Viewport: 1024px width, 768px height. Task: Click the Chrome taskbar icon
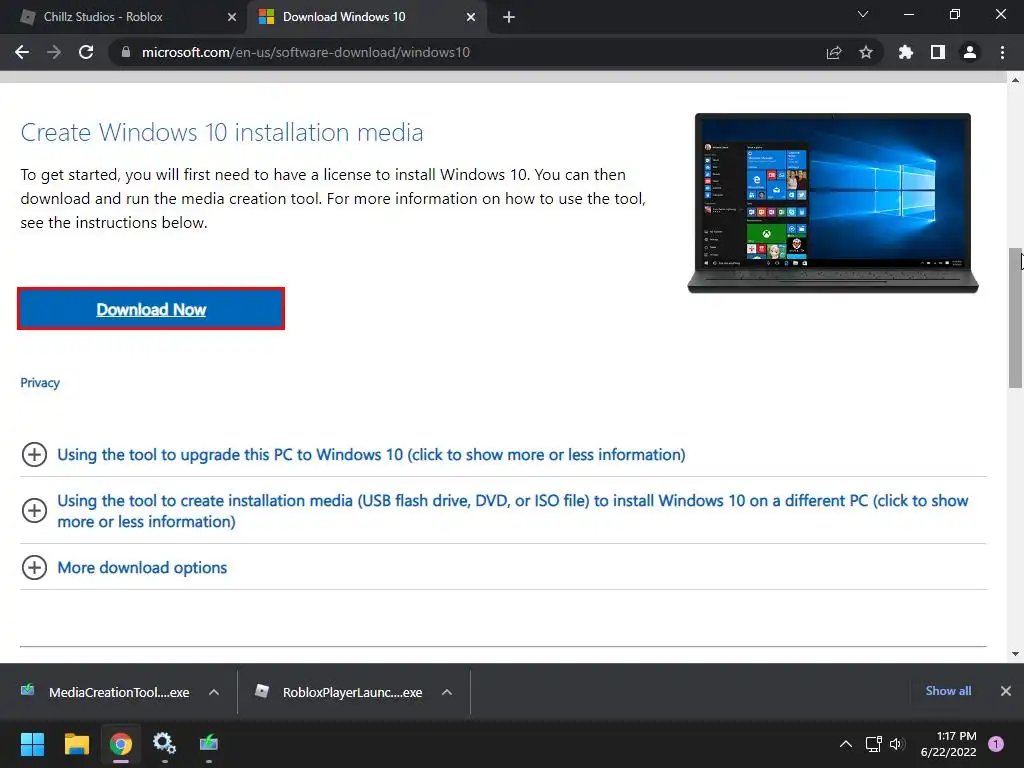point(121,744)
